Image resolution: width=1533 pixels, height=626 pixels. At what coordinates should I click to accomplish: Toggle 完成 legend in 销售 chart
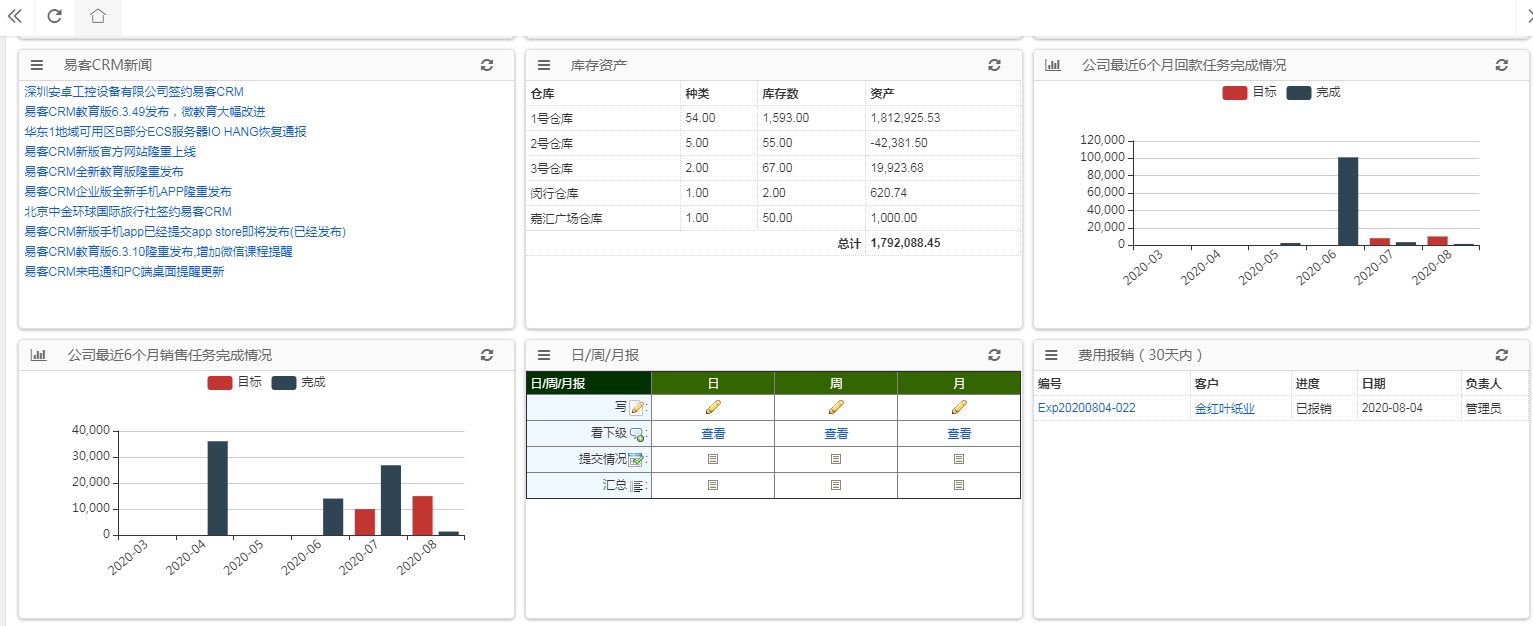tap(298, 382)
